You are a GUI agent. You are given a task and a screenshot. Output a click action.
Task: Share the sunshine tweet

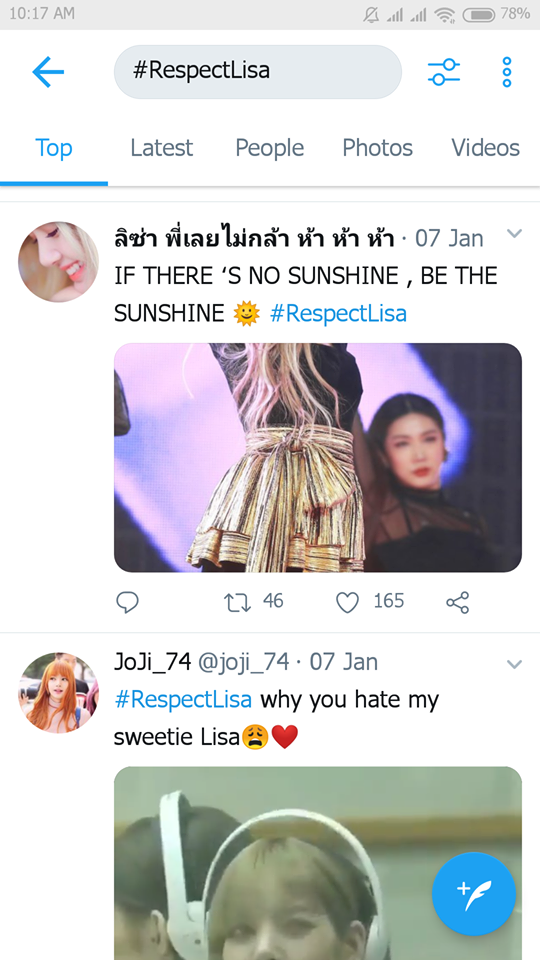457,602
